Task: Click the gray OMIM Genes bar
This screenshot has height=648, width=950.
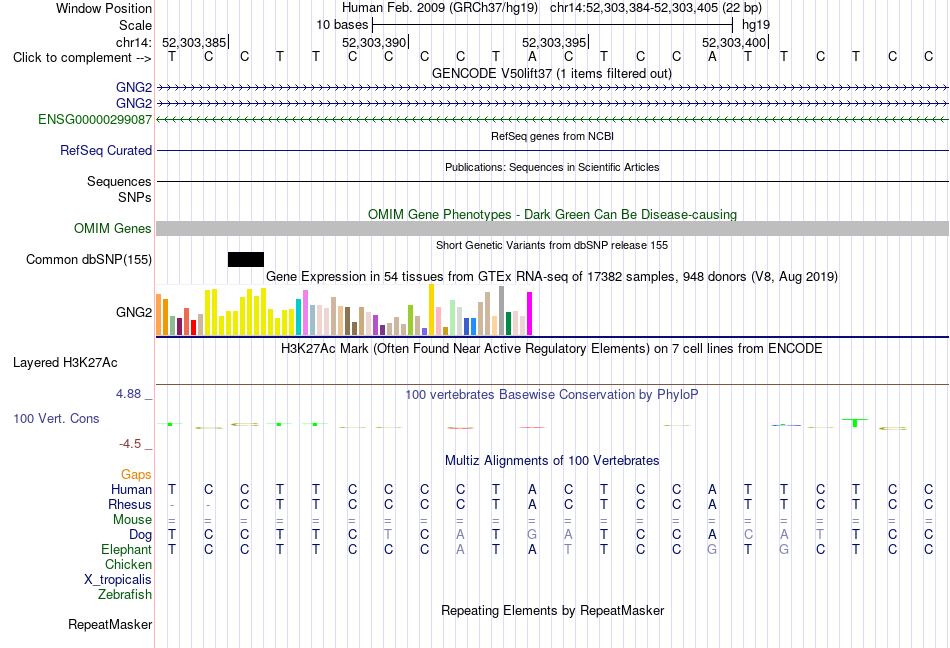Action: point(552,228)
